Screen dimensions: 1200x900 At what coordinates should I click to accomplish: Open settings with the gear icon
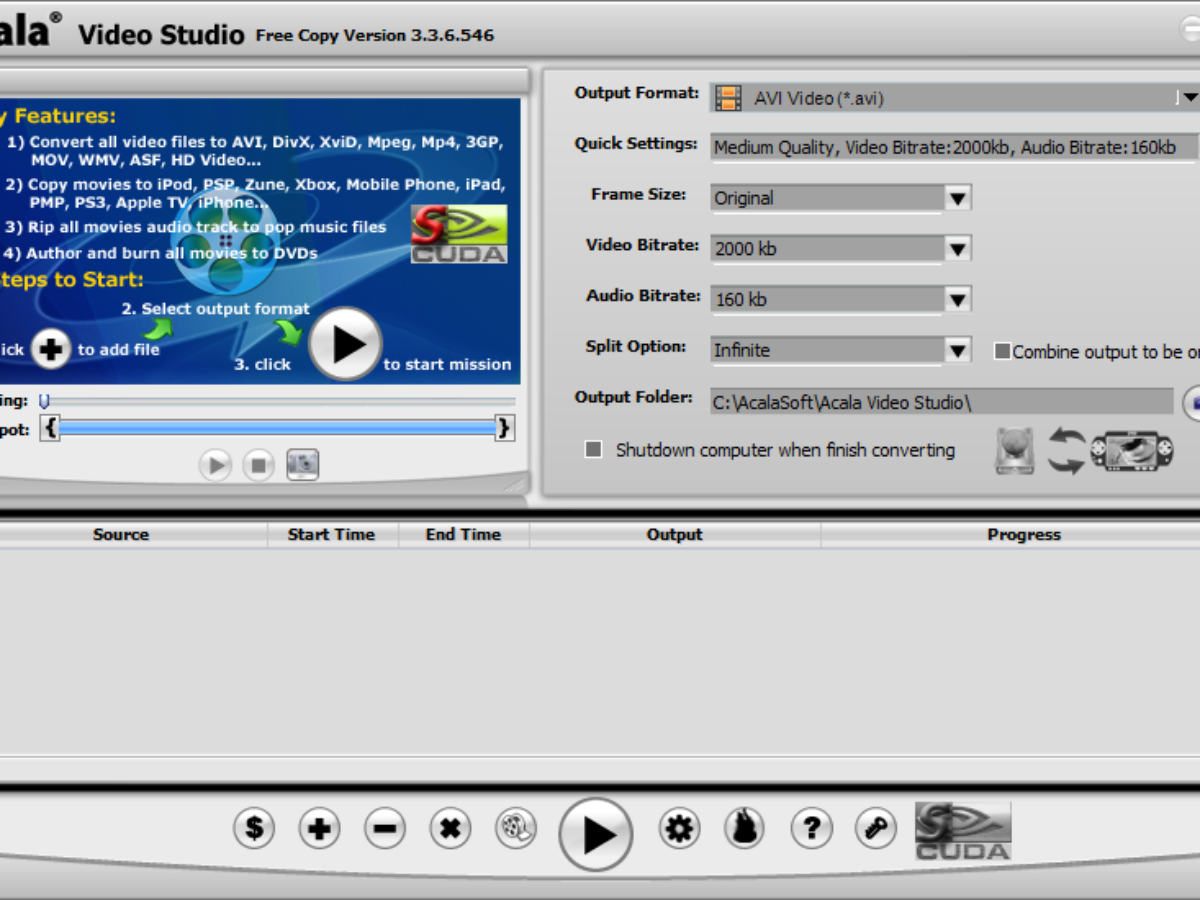(679, 829)
